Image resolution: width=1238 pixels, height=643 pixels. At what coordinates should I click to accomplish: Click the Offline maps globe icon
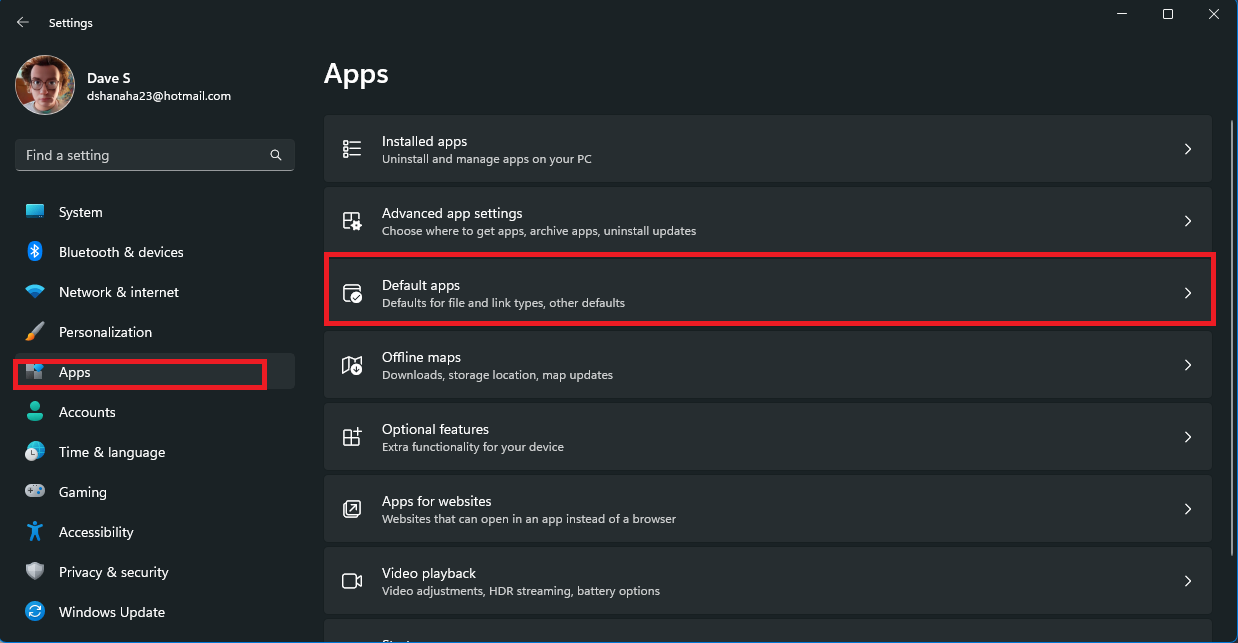tap(352, 364)
